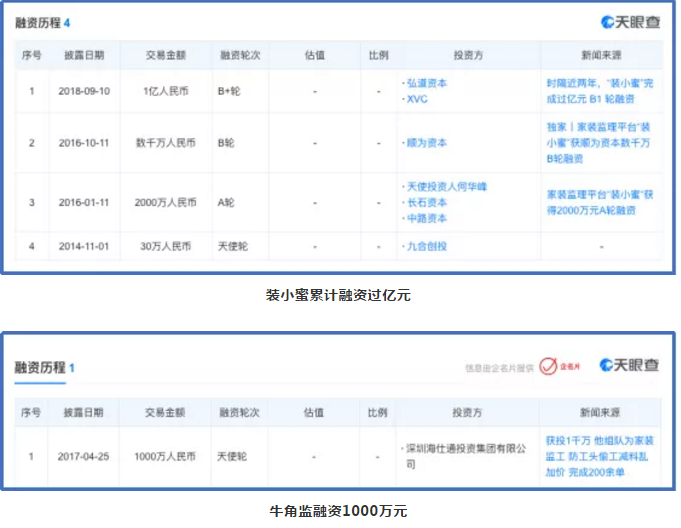Open the 弘道资本 investor link
Screen dimensions: 681x528
click(426, 83)
